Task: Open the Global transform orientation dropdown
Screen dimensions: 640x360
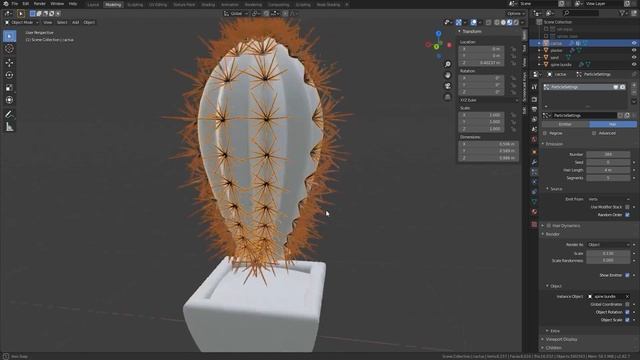Action: click(x=236, y=13)
